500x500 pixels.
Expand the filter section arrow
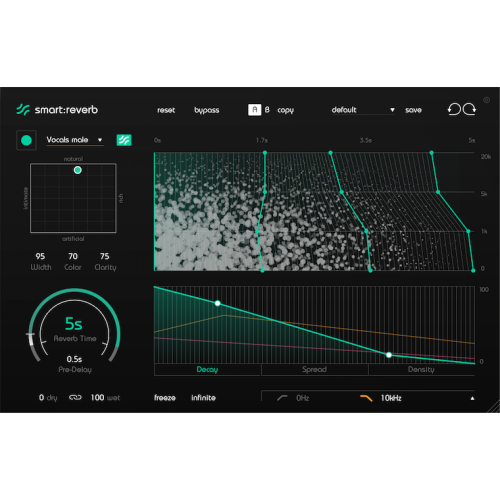pos(472,398)
